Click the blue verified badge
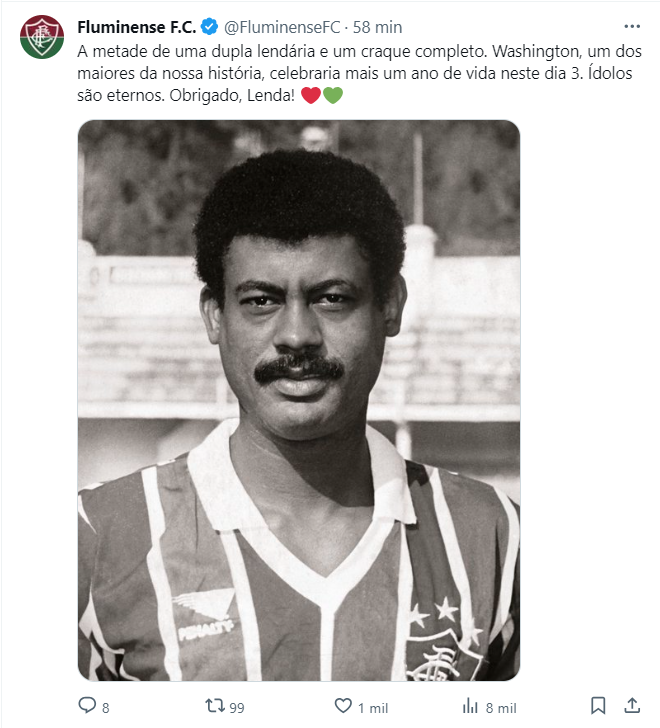The height and width of the screenshot is (728, 660). [x=209, y=27]
